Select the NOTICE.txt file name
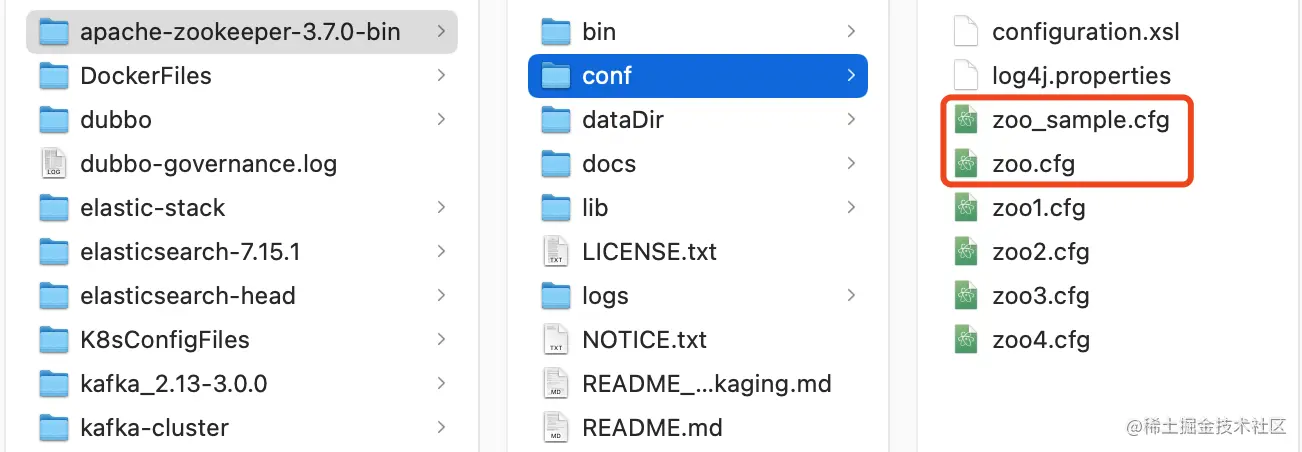Image resolution: width=1302 pixels, height=452 pixels. coord(644,340)
